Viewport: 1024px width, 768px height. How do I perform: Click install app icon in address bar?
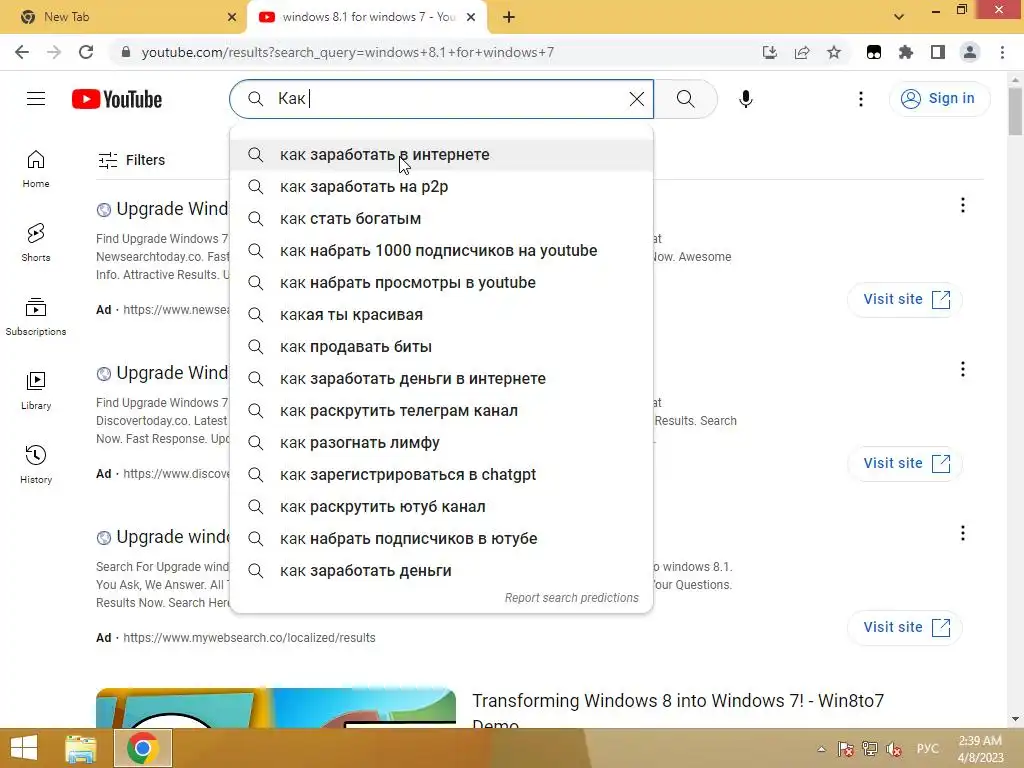770,52
